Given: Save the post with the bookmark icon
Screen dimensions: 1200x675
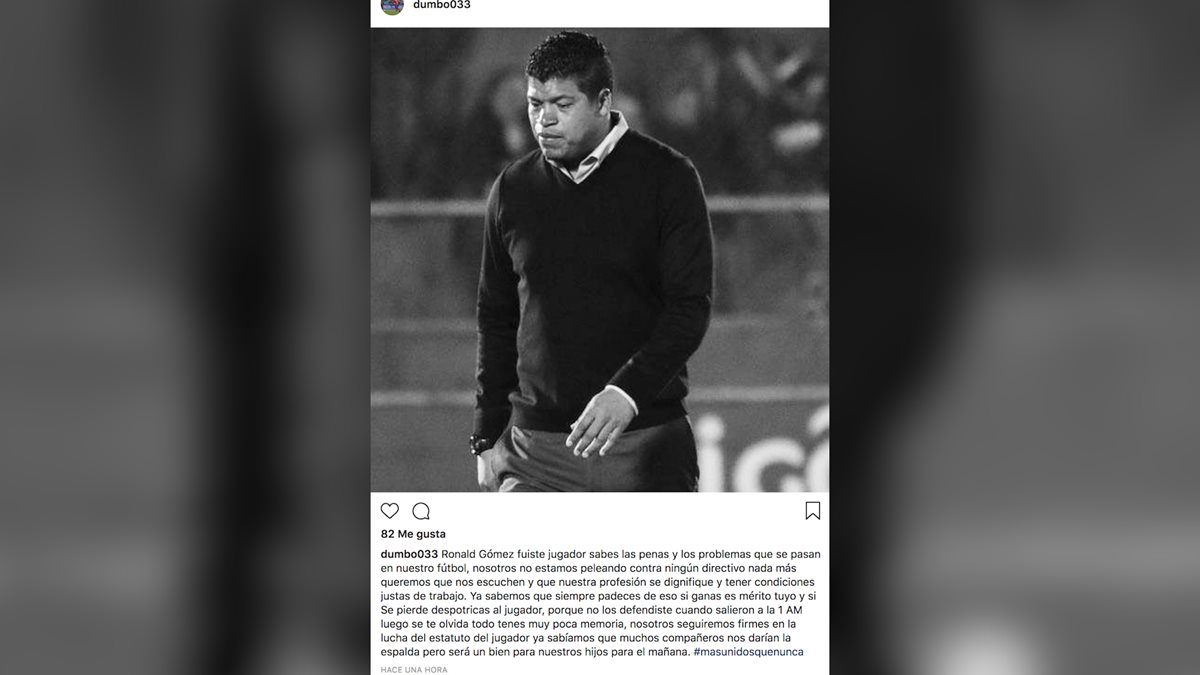Looking at the screenshot, I should point(812,511).
